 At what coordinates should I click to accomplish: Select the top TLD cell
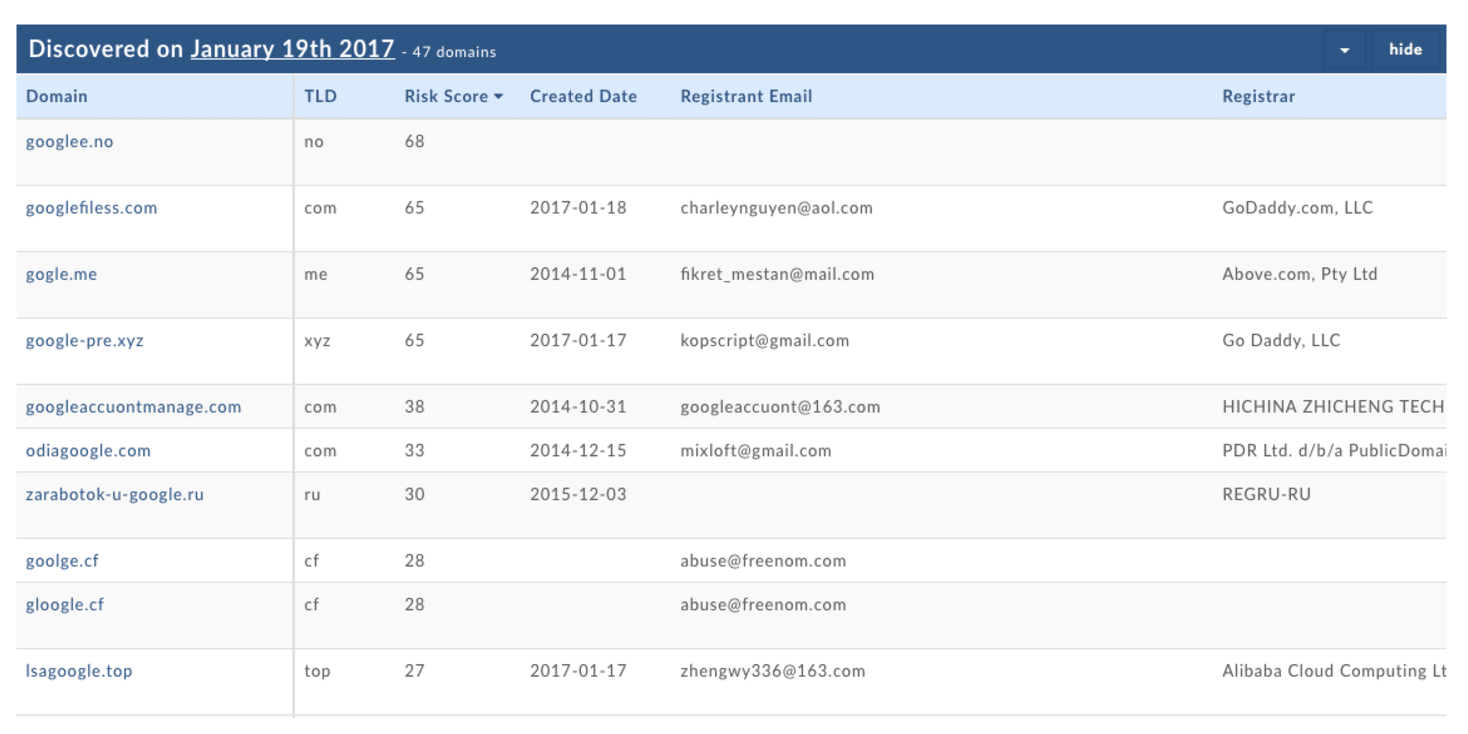317,671
